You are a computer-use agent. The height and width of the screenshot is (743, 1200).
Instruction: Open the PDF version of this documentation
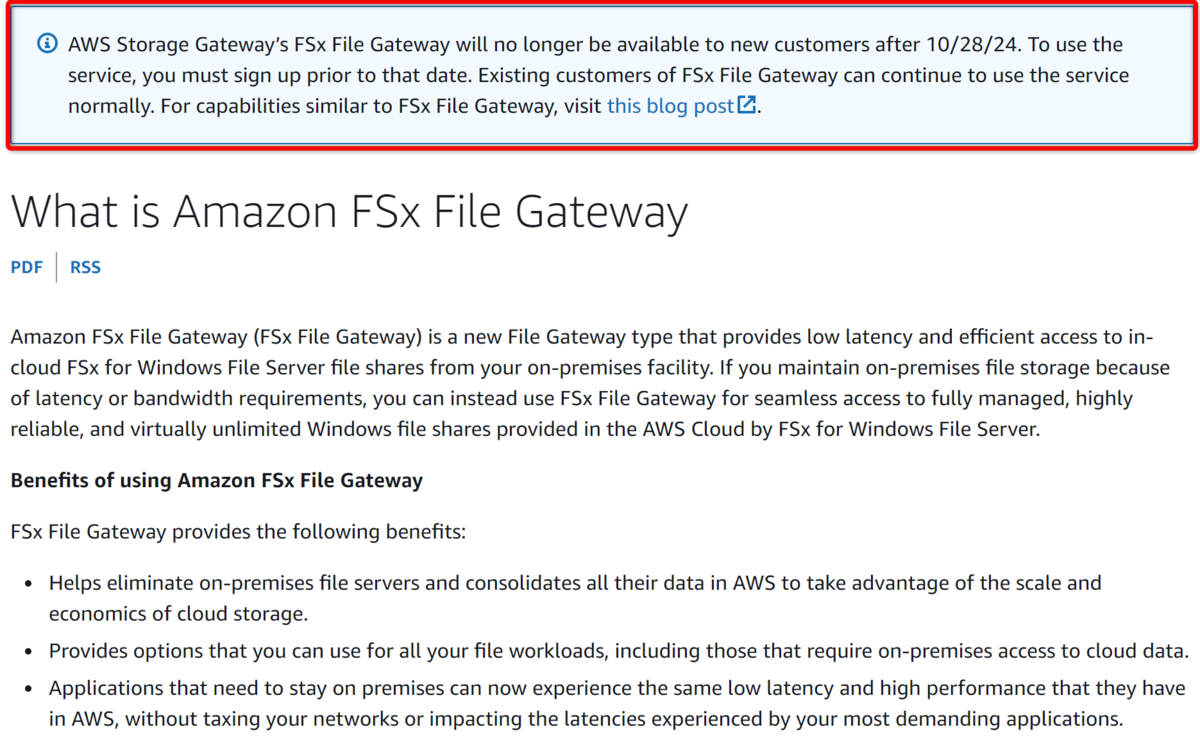click(26, 267)
